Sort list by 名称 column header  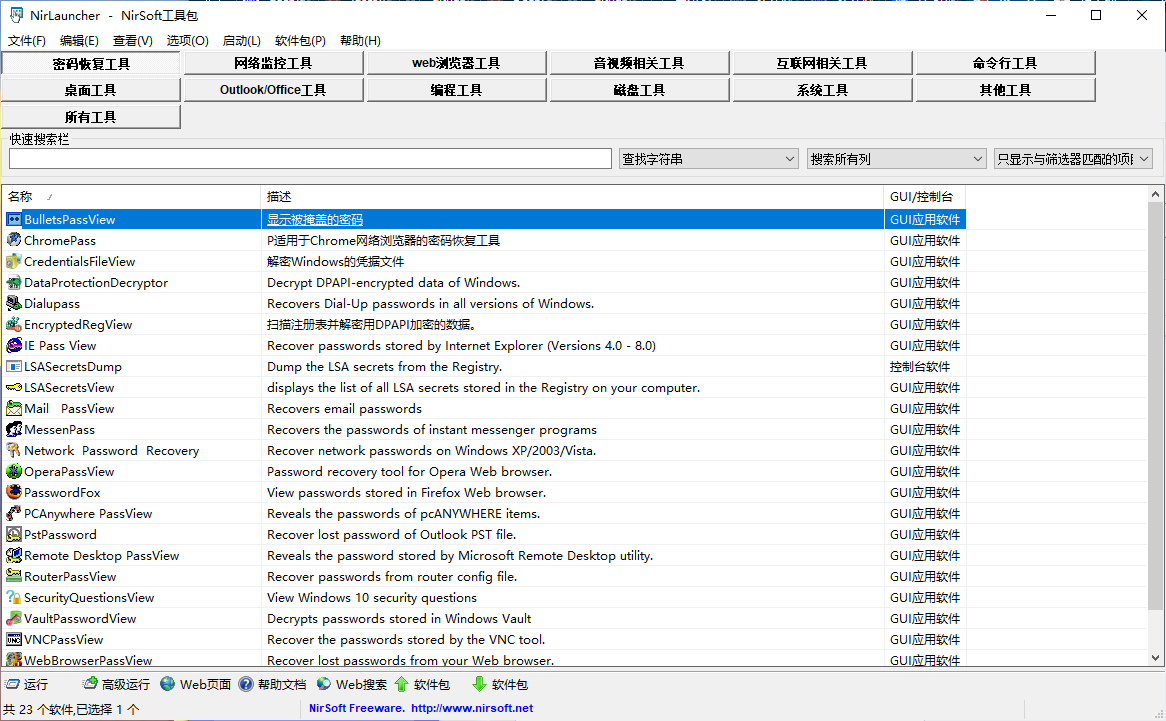pyautogui.click(x=130, y=197)
